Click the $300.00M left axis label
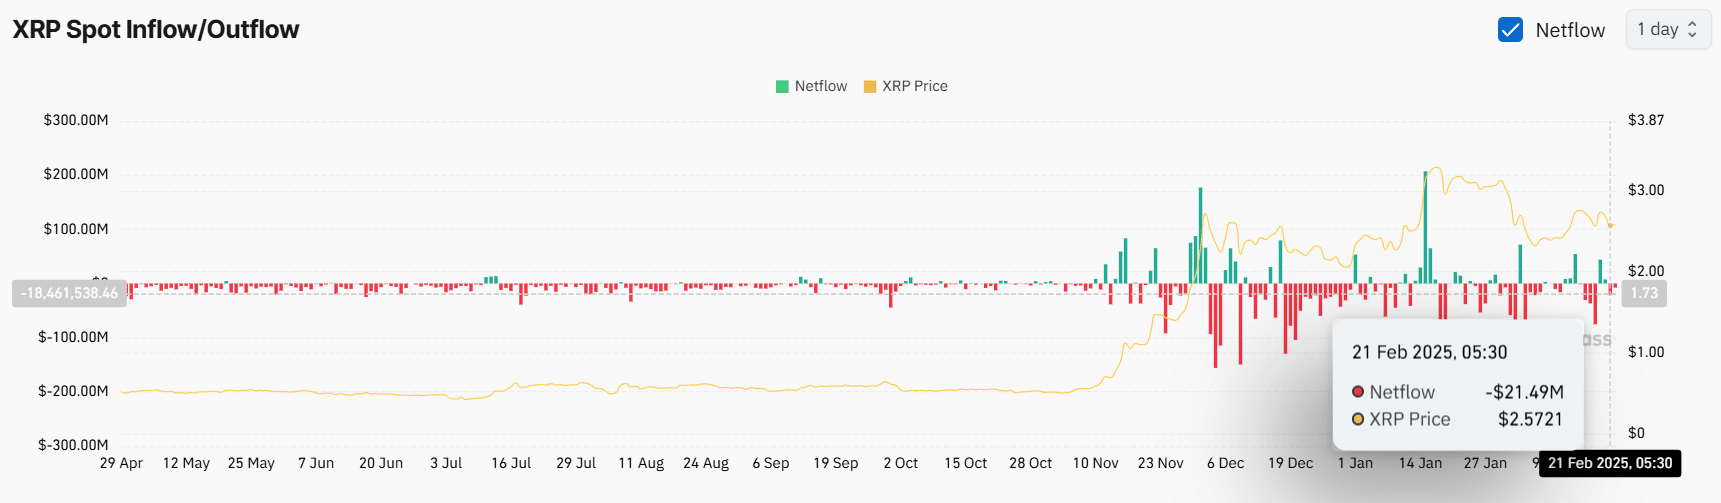Image resolution: width=1721 pixels, height=503 pixels. (76, 120)
